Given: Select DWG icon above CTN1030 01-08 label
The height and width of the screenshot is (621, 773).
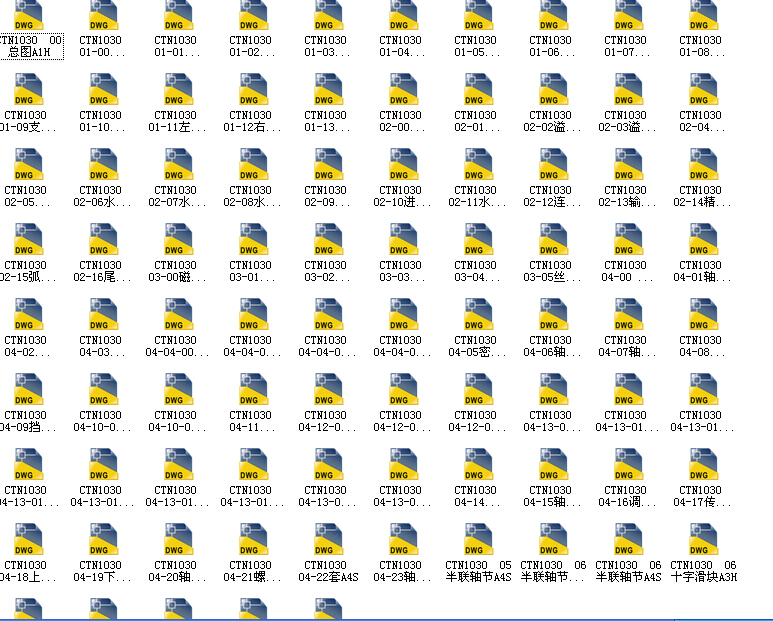Looking at the screenshot, I should [x=703, y=15].
